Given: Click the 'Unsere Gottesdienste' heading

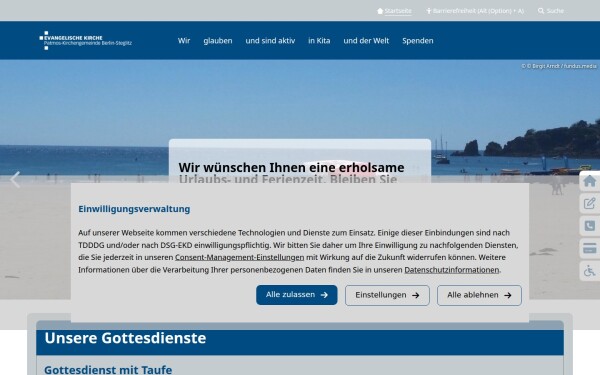Looking at the screenshot, I should [125, 338].
